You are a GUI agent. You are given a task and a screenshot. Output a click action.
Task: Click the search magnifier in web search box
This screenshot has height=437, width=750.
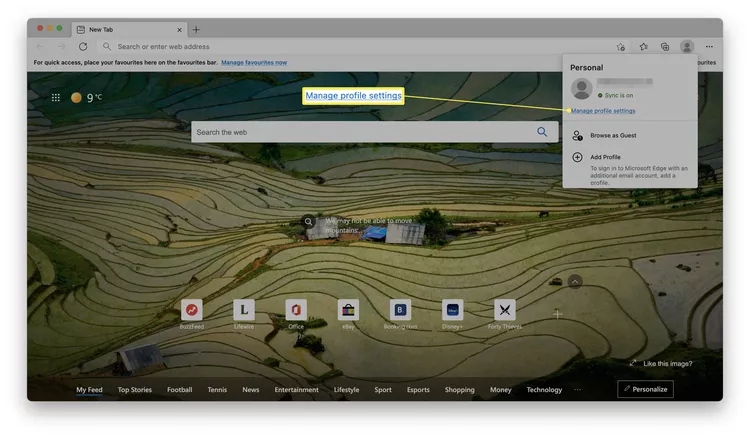click(x=542, y=132)
